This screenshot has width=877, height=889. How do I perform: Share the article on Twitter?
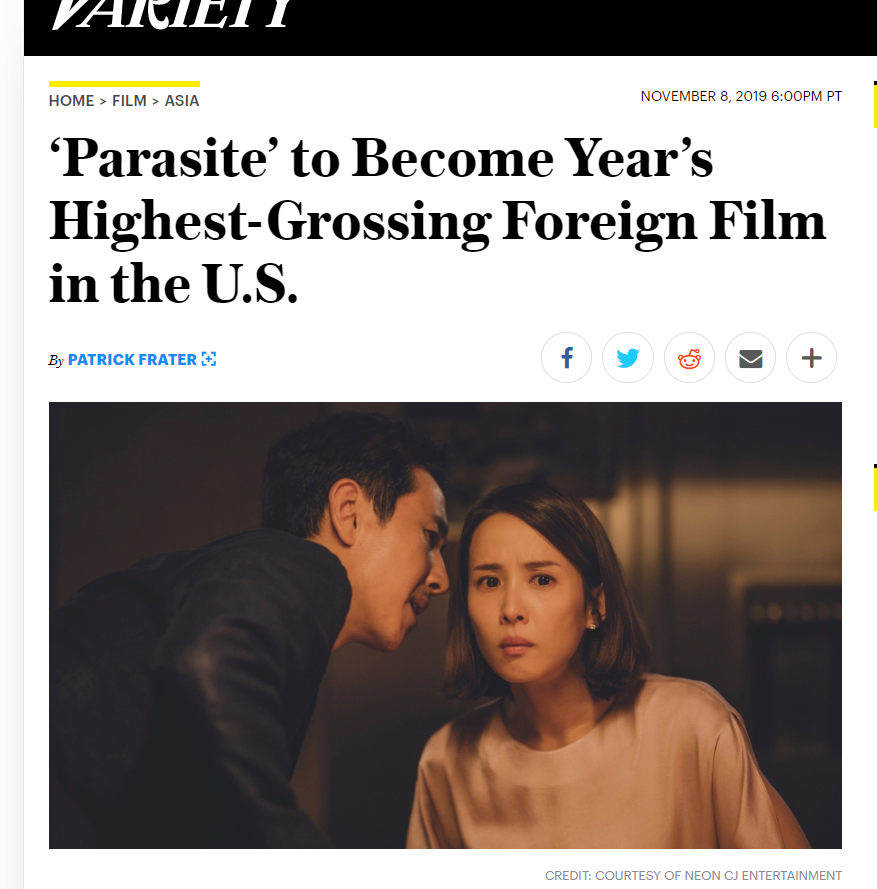[x=628, y=358]
